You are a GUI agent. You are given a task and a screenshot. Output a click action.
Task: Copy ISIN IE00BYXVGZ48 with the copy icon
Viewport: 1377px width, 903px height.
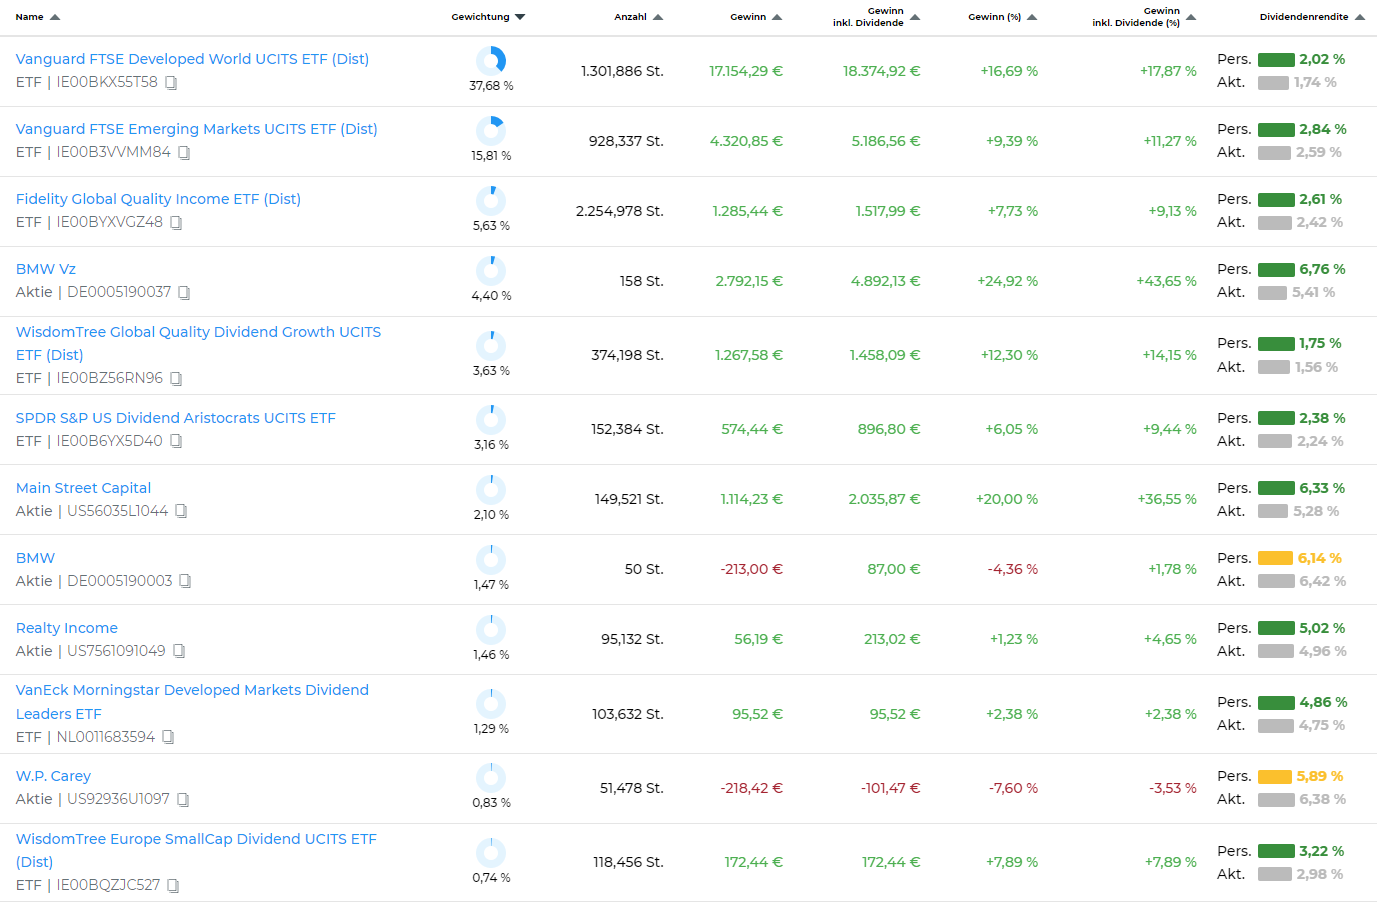coord(176,223)
